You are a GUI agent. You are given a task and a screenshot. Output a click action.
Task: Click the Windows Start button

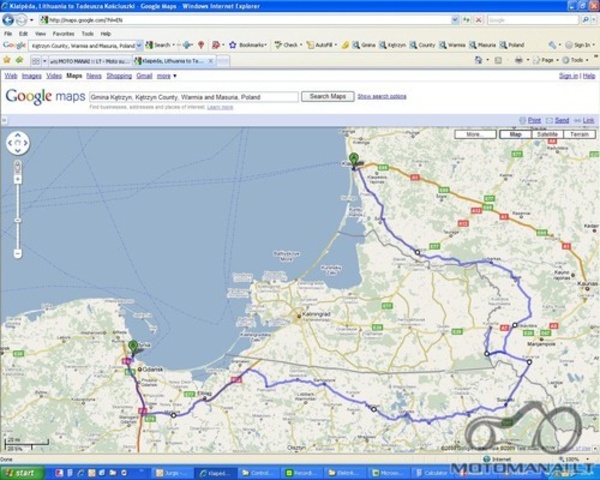click(x=22, y=473)
